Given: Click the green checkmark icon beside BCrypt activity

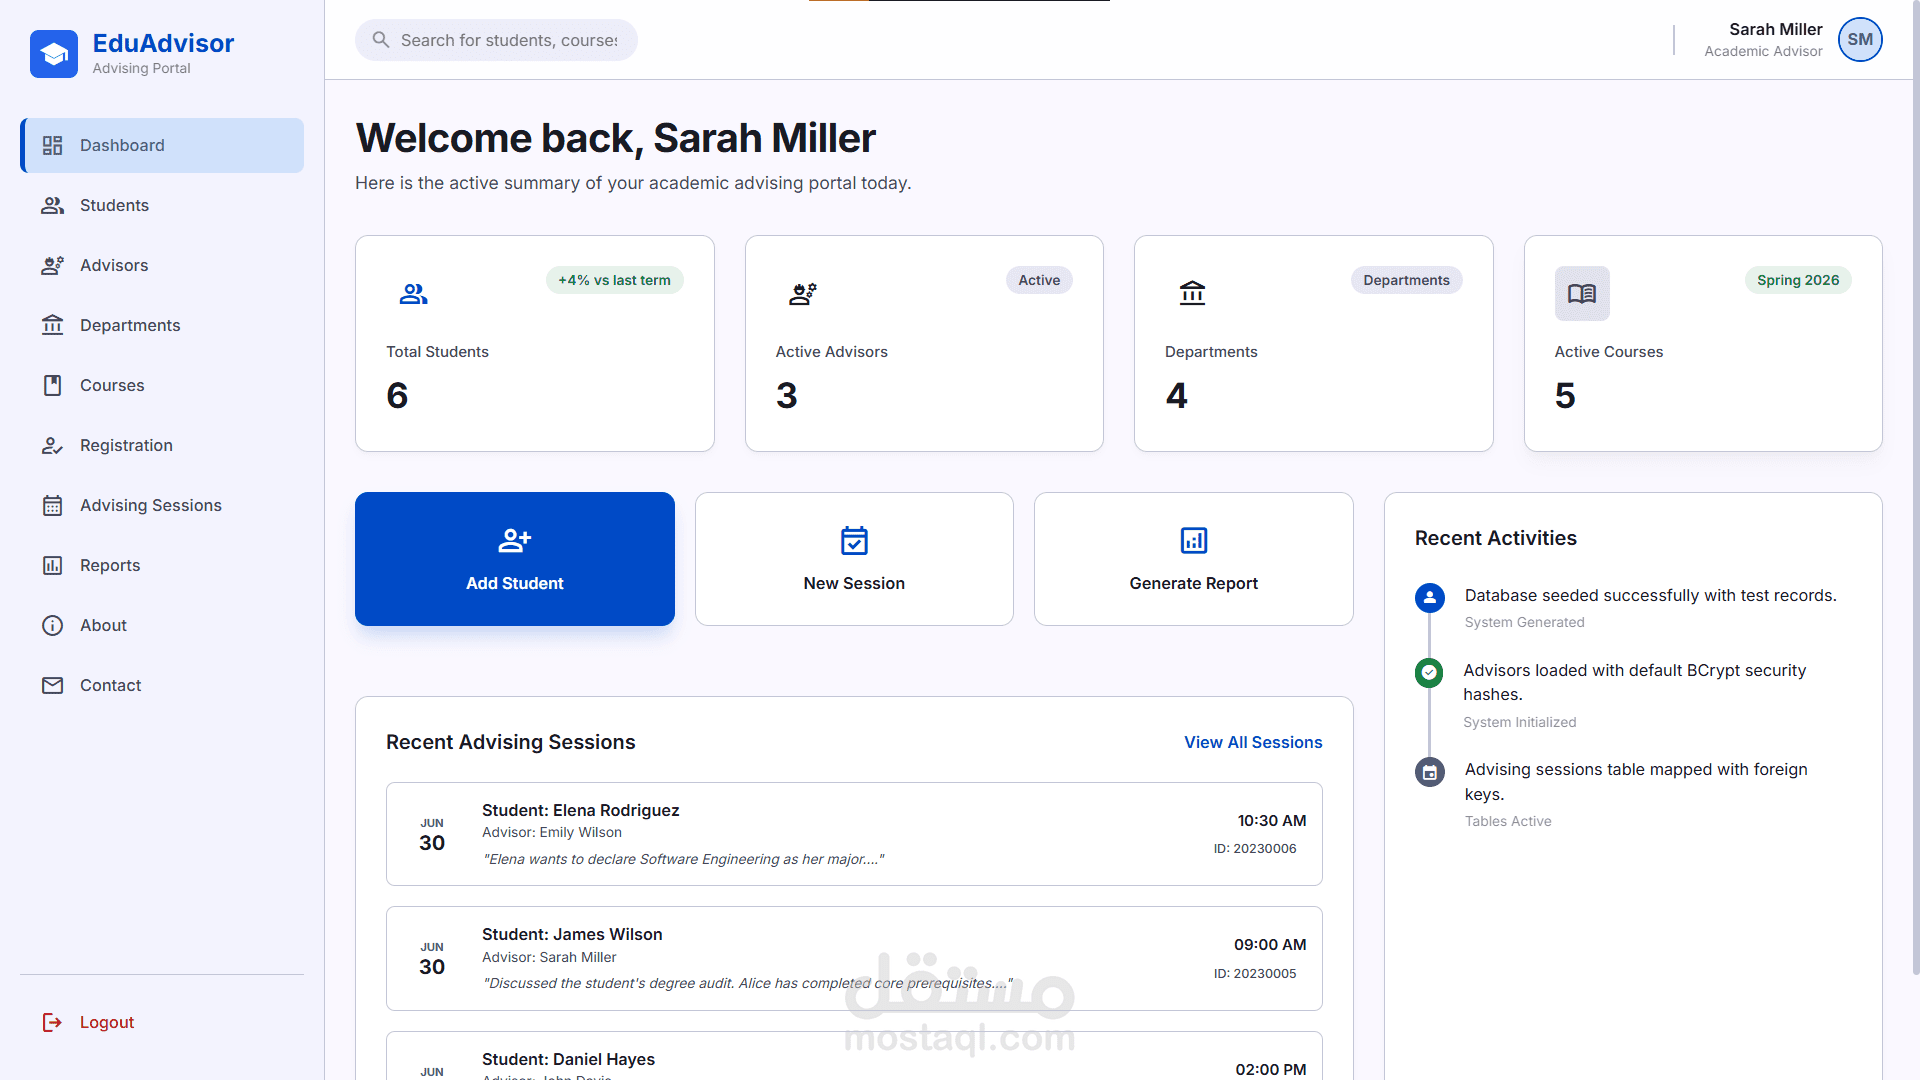Looking at the screenshot, I should pyautogui.click(x=1429, y=673).
